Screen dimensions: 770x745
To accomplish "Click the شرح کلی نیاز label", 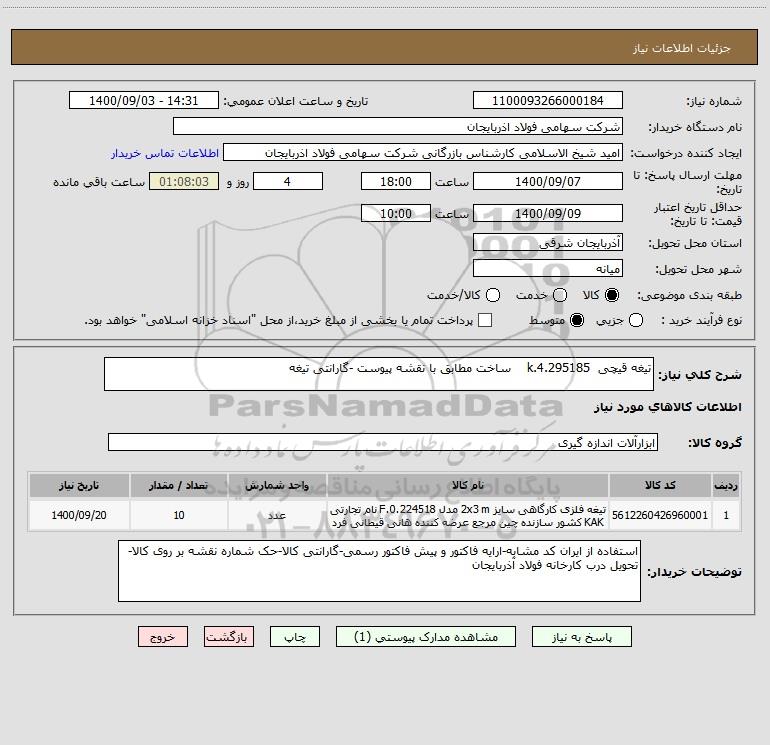I will 700,375.
